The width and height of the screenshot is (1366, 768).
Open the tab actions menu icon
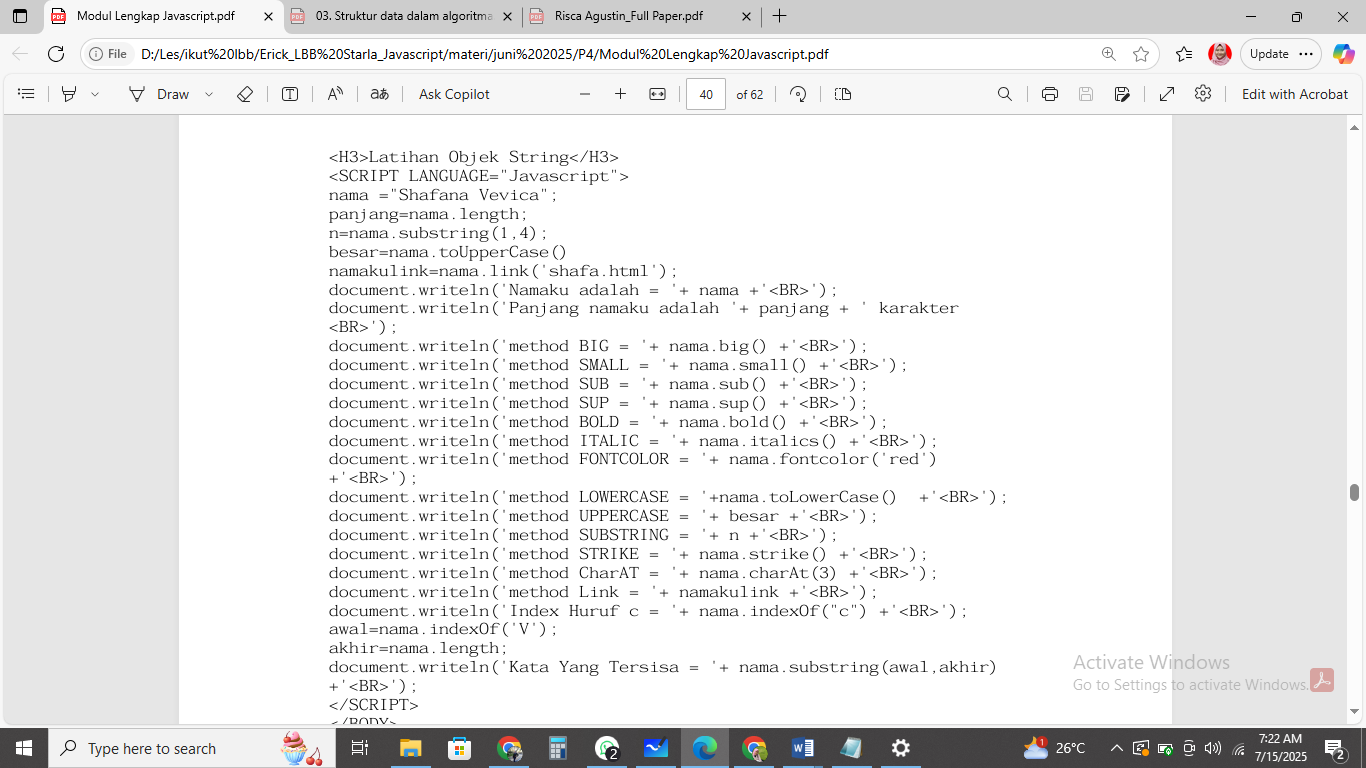[x=20, y=16]
